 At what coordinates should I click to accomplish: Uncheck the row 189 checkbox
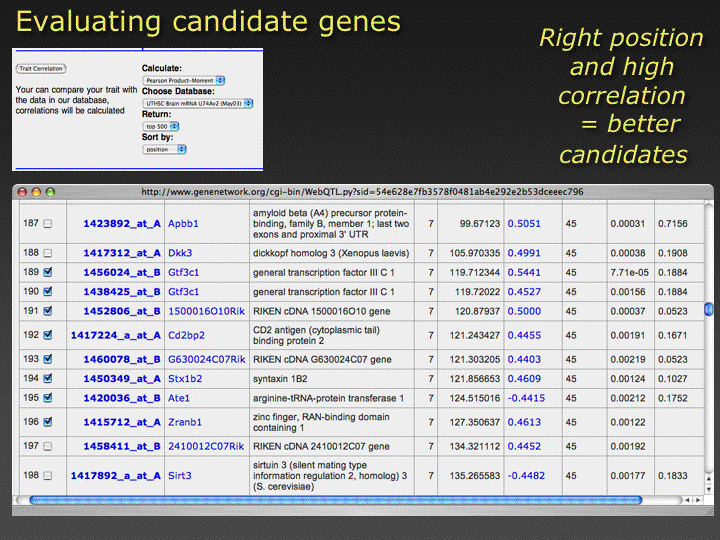coord(47,272)
